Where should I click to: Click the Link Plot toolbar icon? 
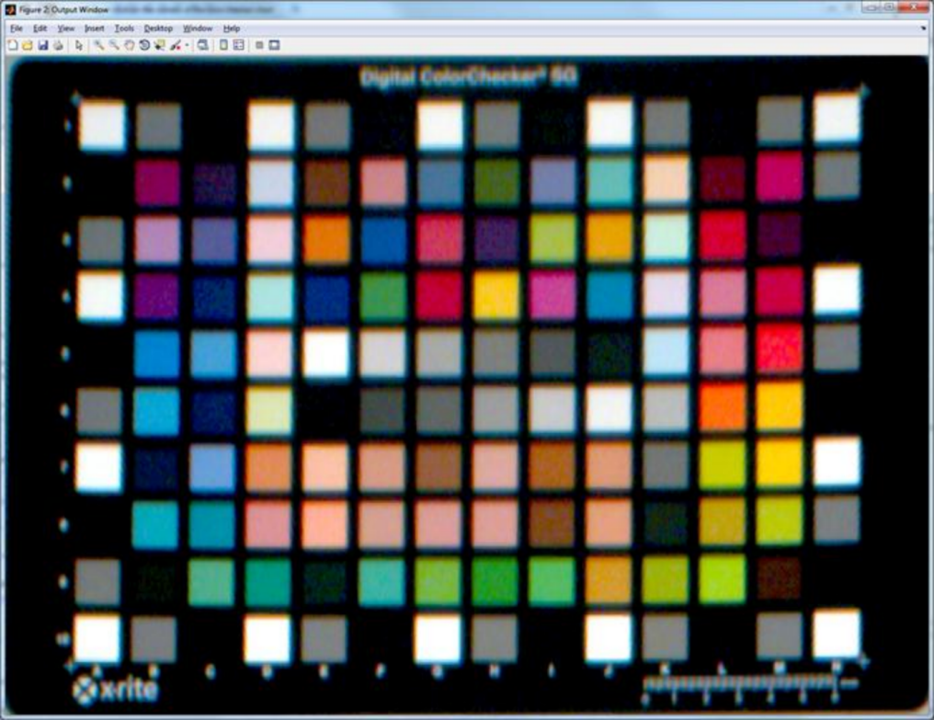203,45
